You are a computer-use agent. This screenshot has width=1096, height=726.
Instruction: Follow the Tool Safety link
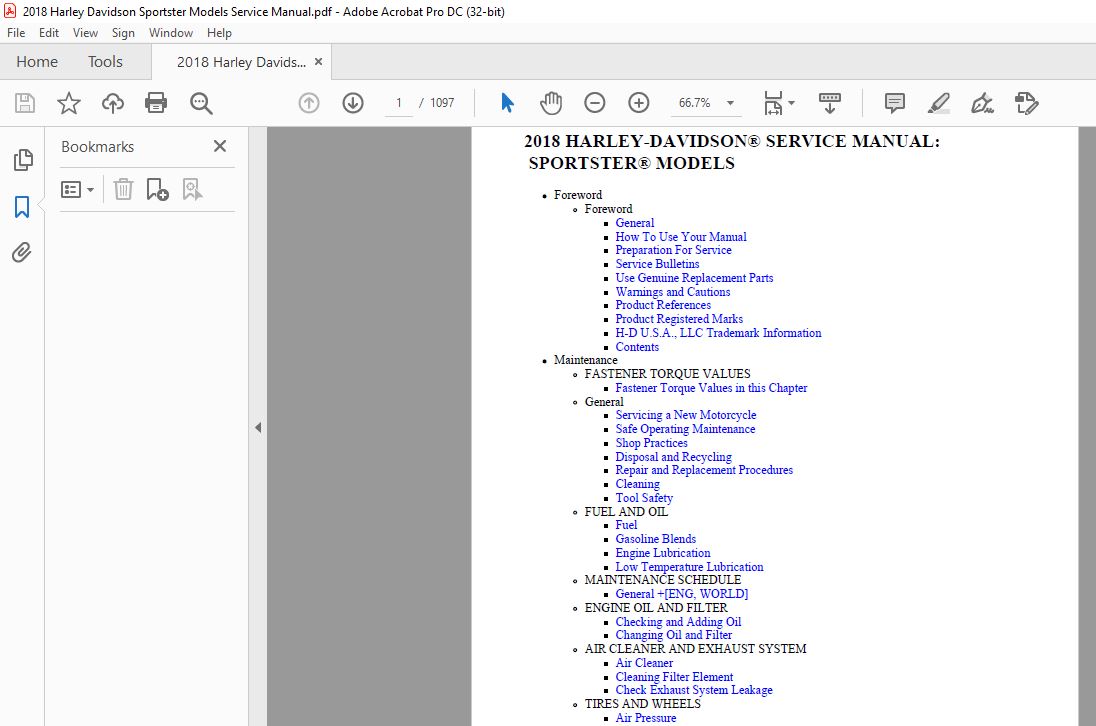click(x=644, y=498)
